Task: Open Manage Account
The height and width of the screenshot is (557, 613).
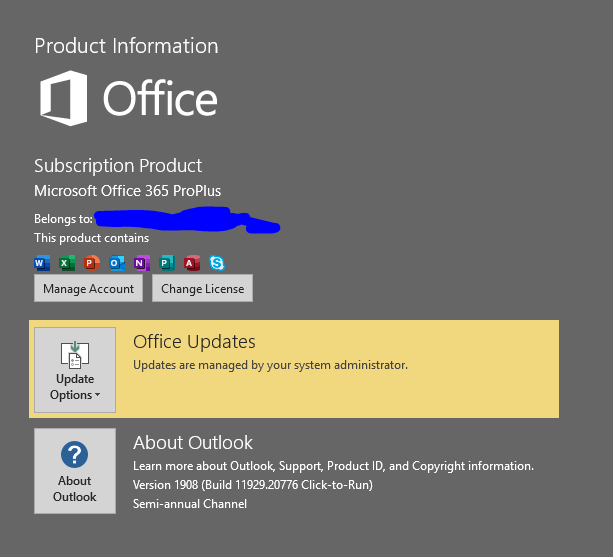Action: coord(88,288)
